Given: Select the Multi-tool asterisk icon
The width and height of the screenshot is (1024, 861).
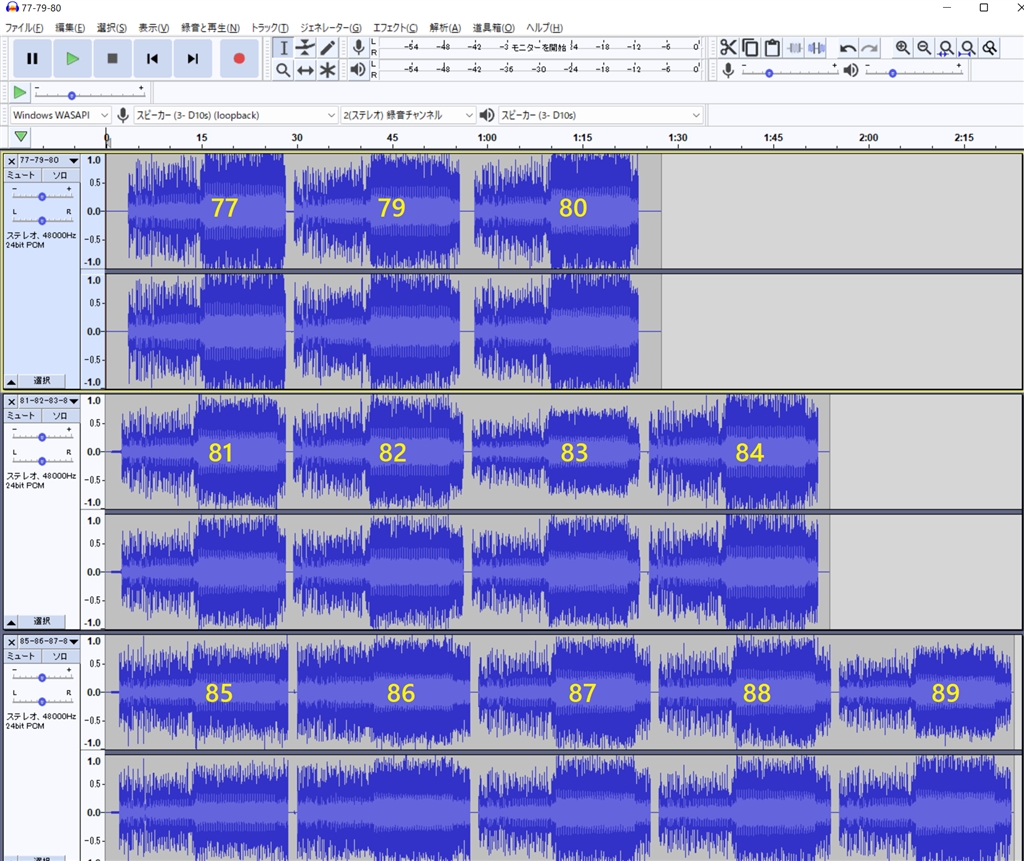Looking at the screenshot, I should click(328, 71).
